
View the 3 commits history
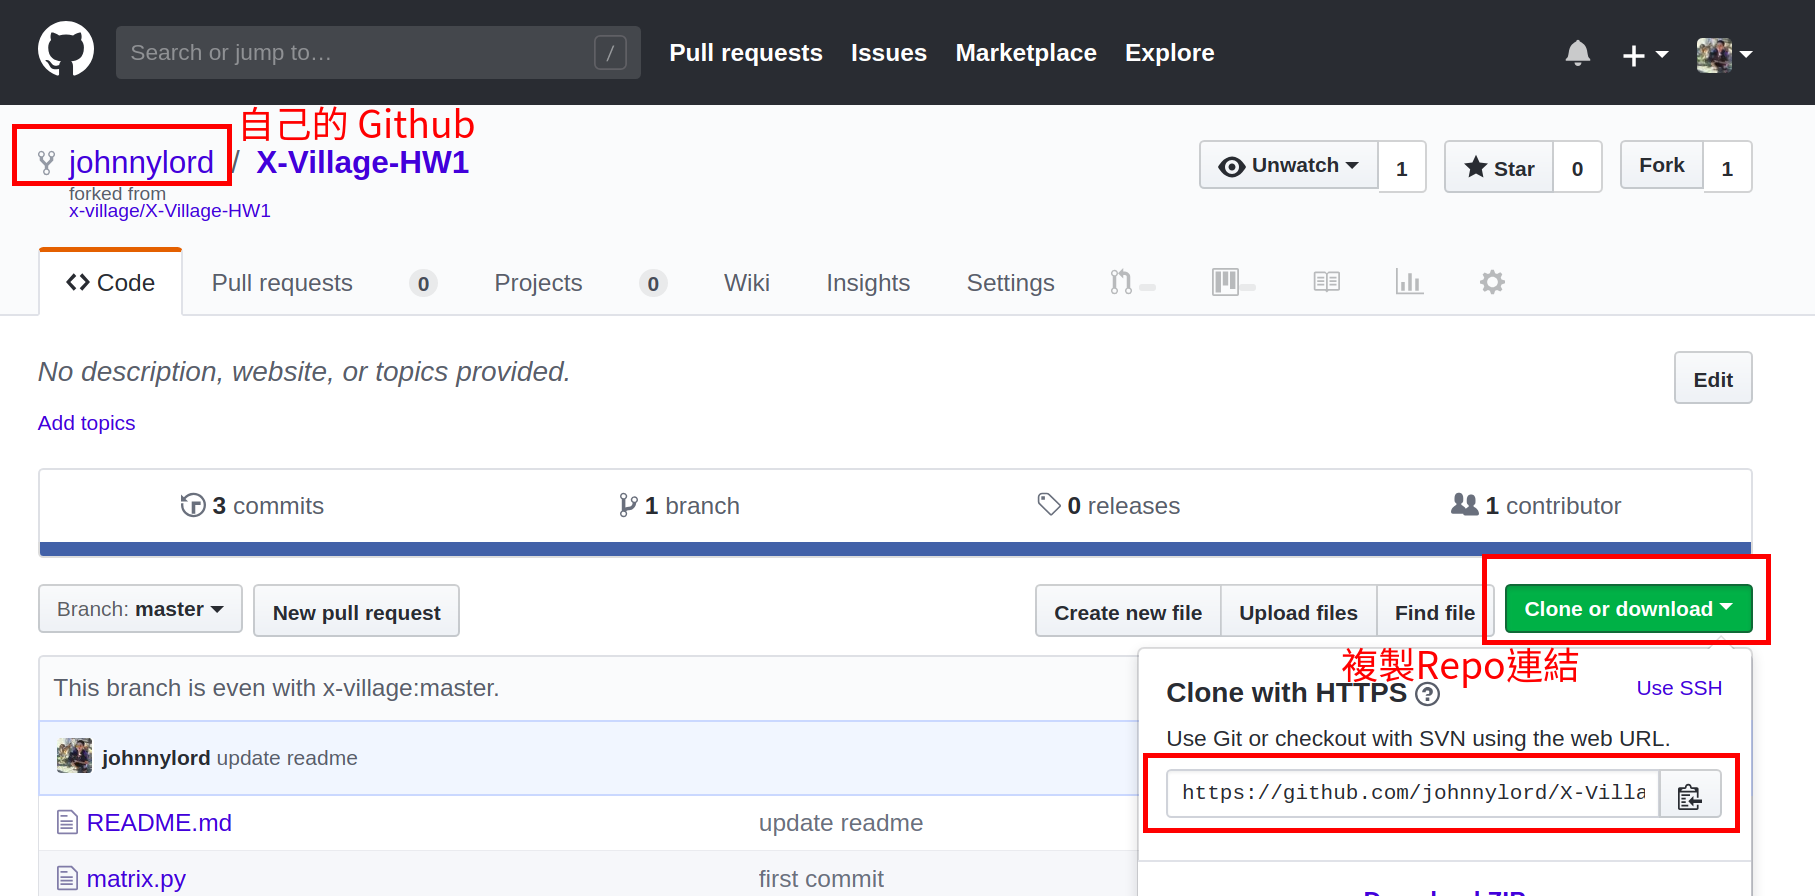[x=252, y=506]
